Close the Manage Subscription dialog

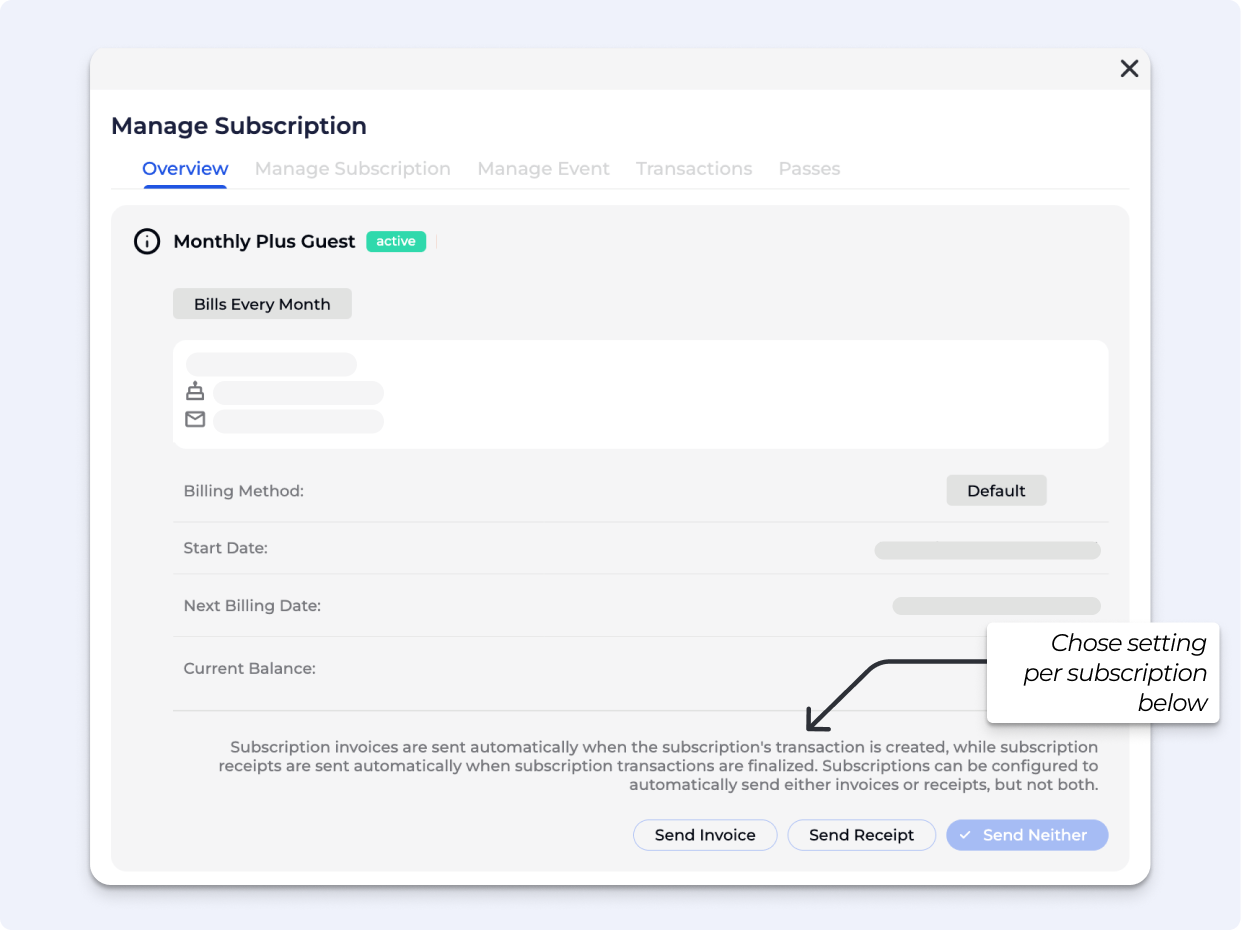click(x=1129, y=68)
